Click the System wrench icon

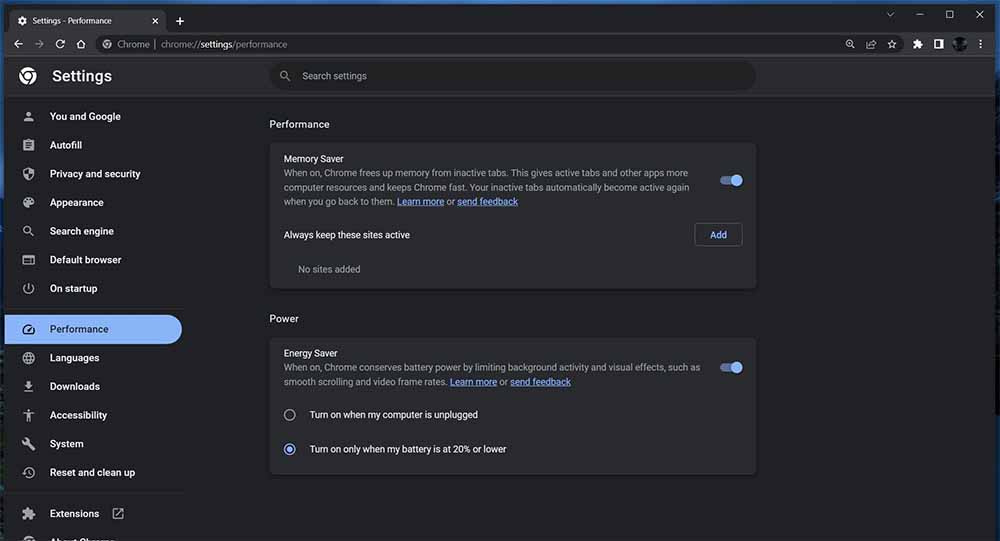29,444
